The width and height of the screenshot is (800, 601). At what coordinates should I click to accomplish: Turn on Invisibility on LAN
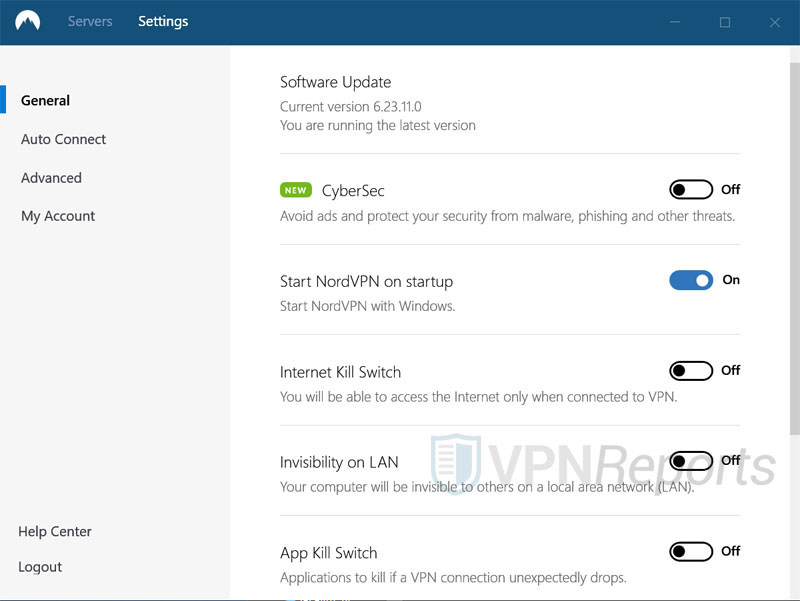point(691,461)
